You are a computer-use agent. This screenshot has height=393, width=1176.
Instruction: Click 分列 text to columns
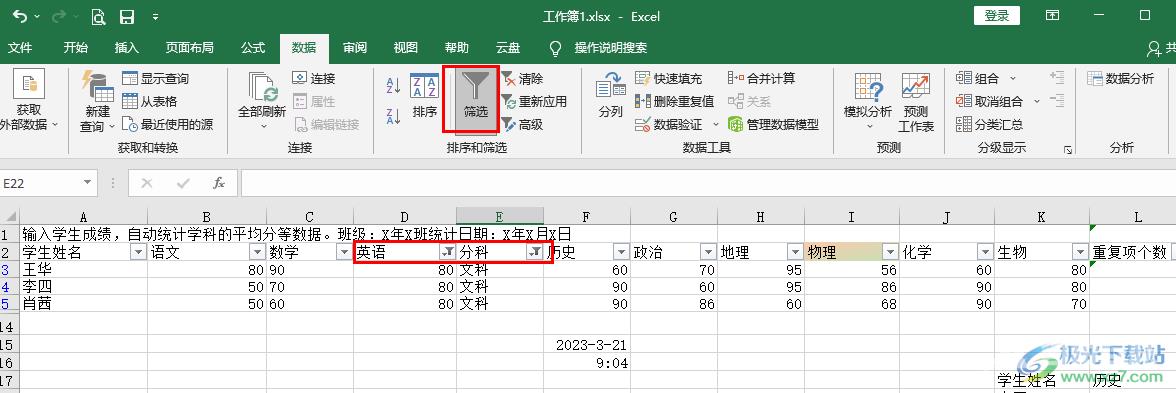click(611, 96)
